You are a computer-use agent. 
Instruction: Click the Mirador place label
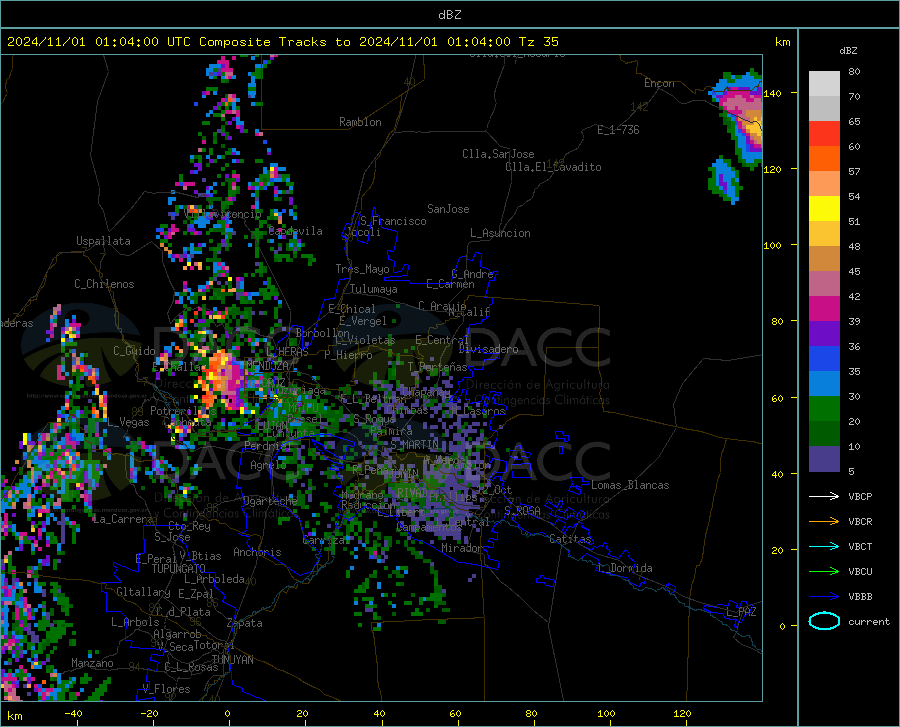point(462,548)
